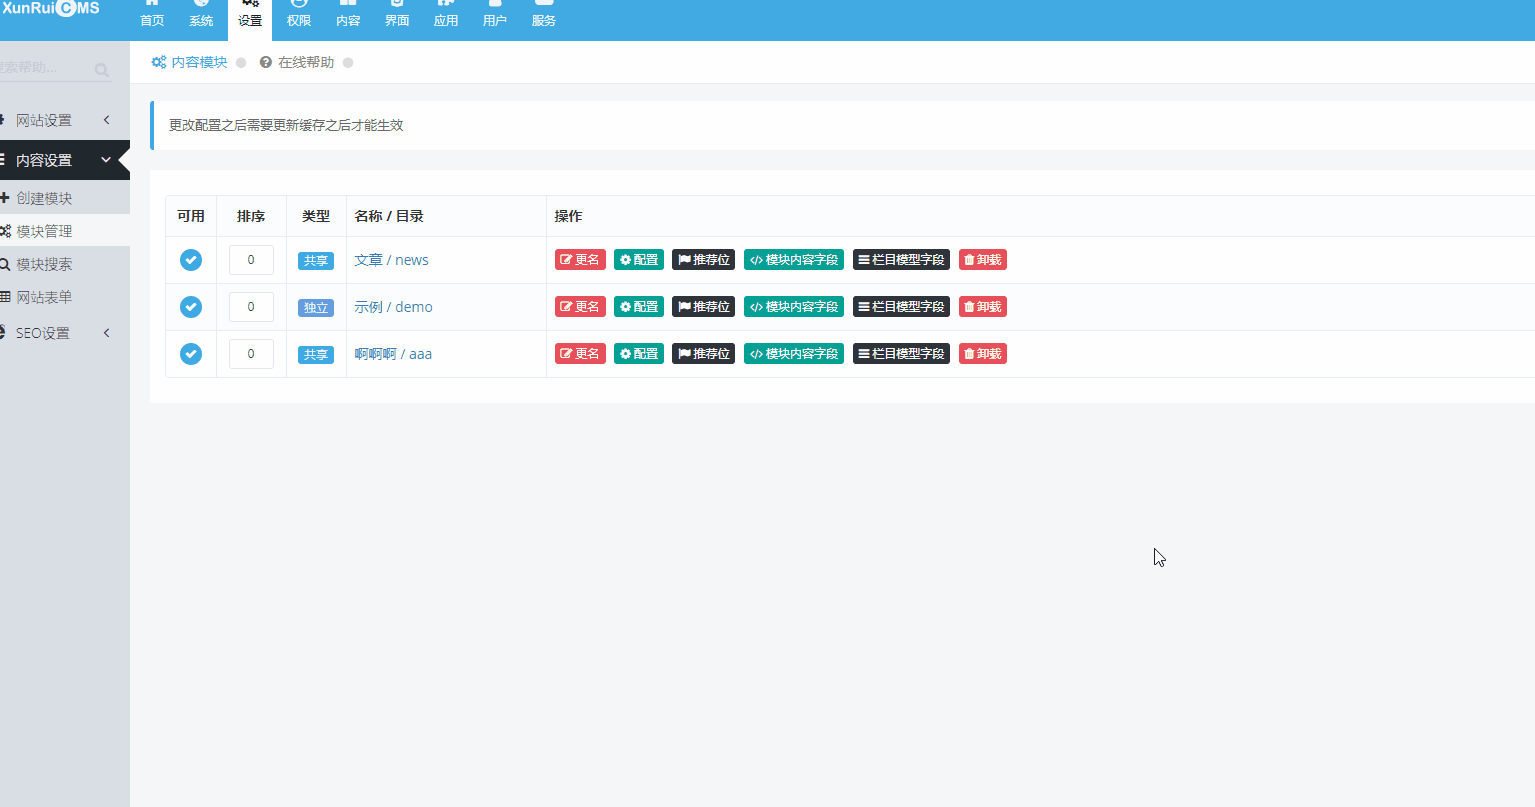Open 网站表单 in the sidebar
1535x807 pixels.
(x=65, y=297)
